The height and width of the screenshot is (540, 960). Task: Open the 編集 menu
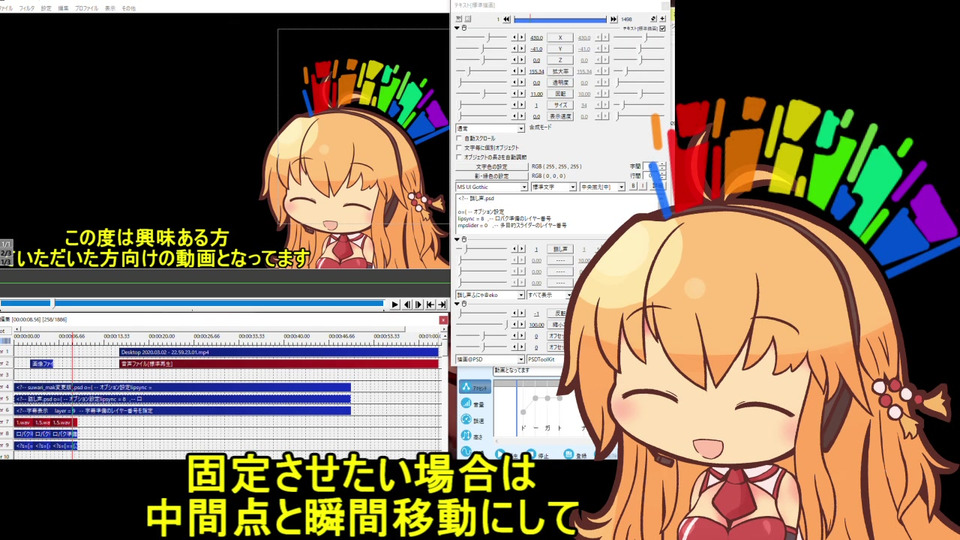click(63, 9)
